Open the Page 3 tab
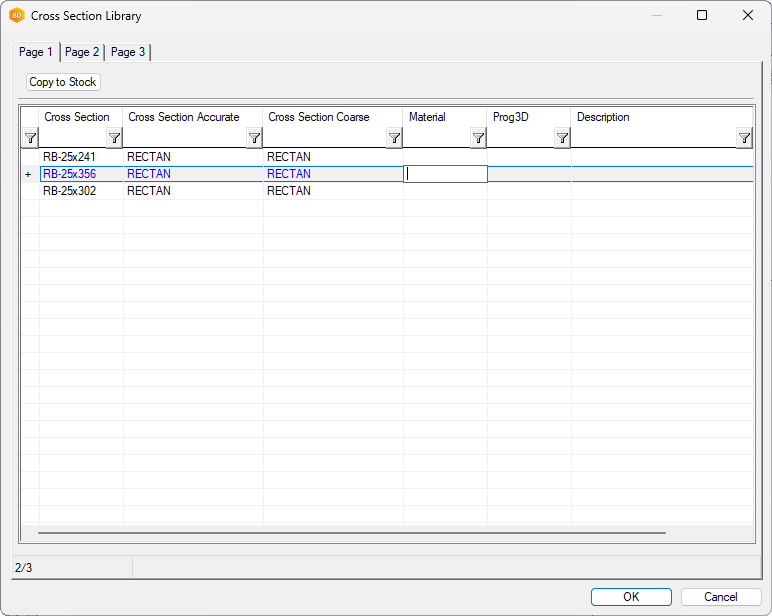772x616 pixels. (128, 52)
